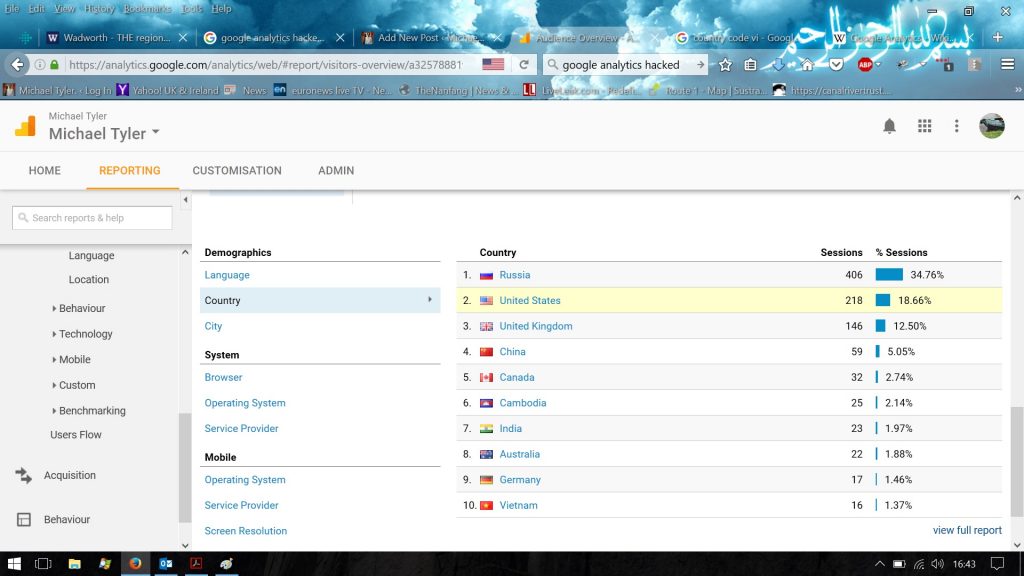
Task: Open Adobe Acrobat from the taskbar
Action: tap(196, 564)
